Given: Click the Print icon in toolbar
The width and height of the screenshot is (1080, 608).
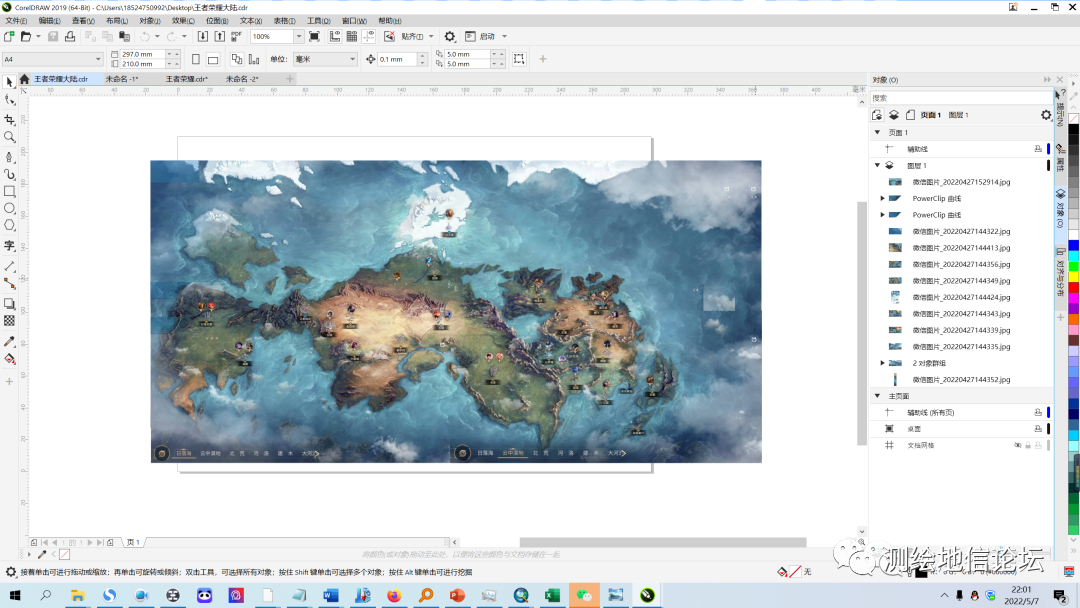Looking at the screenshot, I should pyautogui.click(x=70, y=36).
